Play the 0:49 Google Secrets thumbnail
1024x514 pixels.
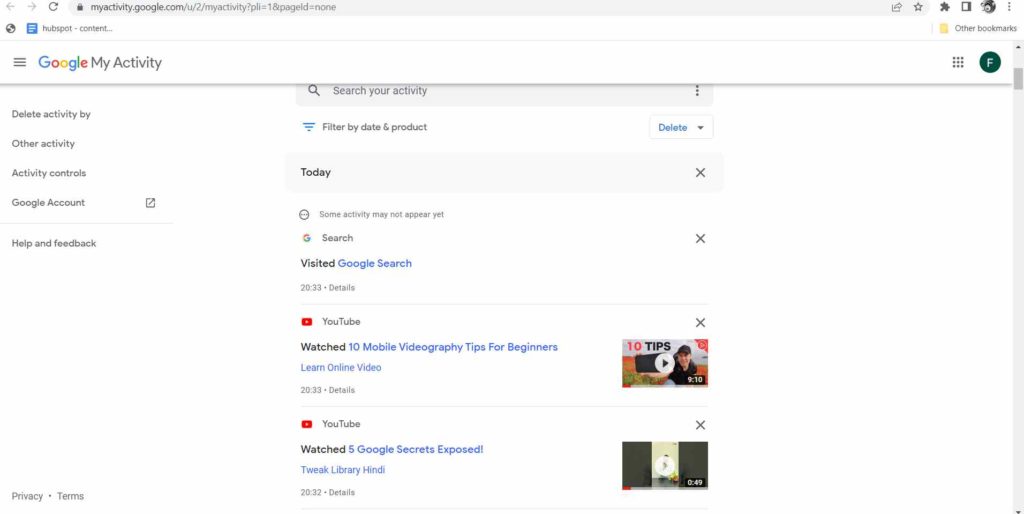665,466
